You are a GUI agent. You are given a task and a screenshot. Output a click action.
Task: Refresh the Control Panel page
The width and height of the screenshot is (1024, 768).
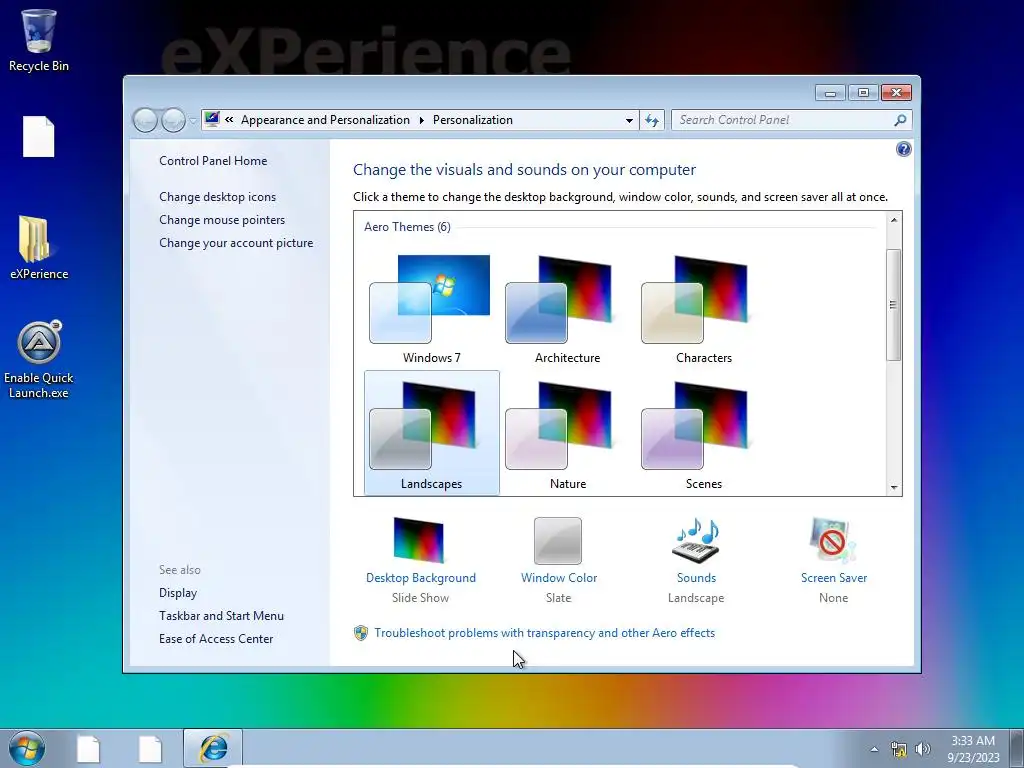coord(652,120)
